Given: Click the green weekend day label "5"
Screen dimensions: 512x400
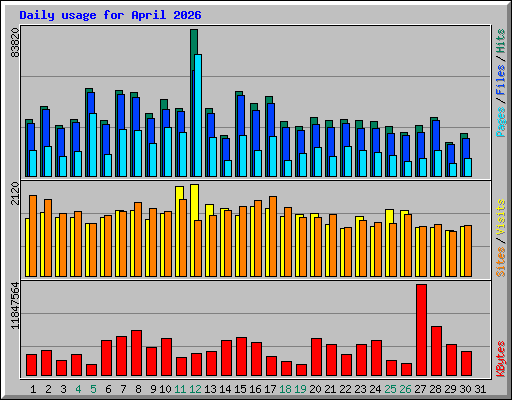Looking at the screenshot, I should coord(93,389).
